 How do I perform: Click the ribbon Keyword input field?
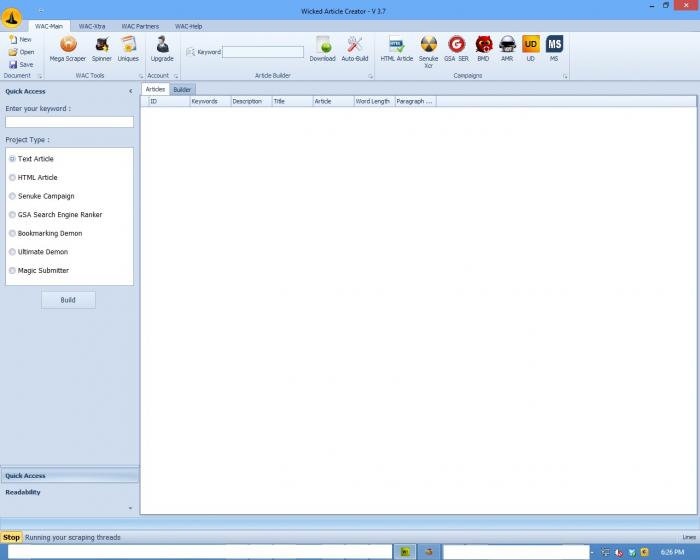pyautogui.click(x=263, y=52)
